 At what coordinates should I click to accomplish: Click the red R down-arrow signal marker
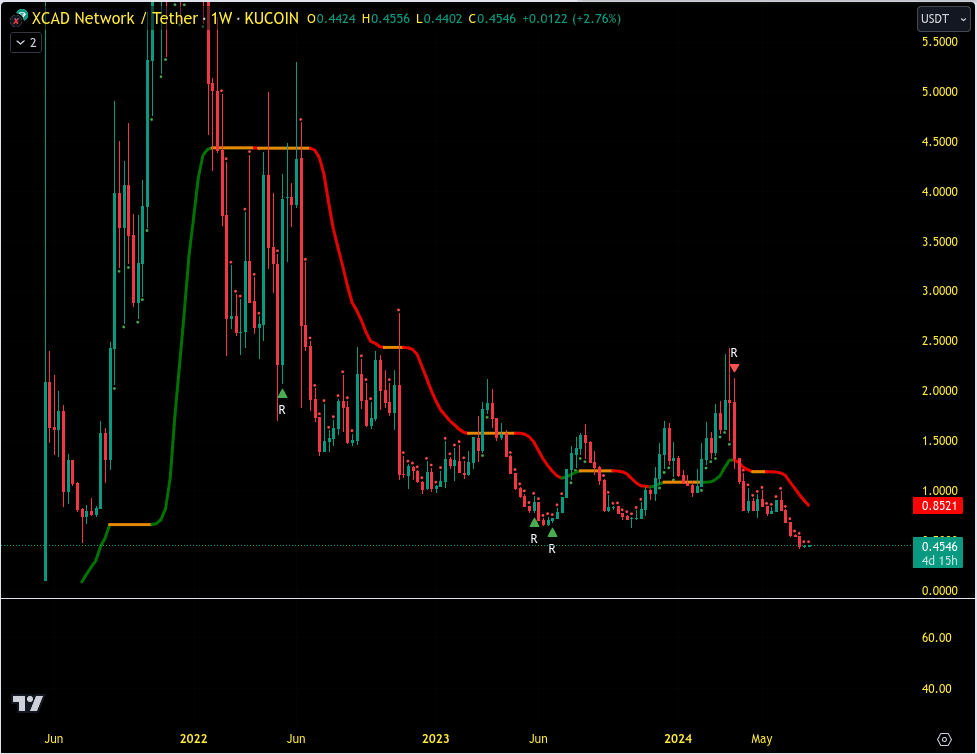tap(734, 368)
